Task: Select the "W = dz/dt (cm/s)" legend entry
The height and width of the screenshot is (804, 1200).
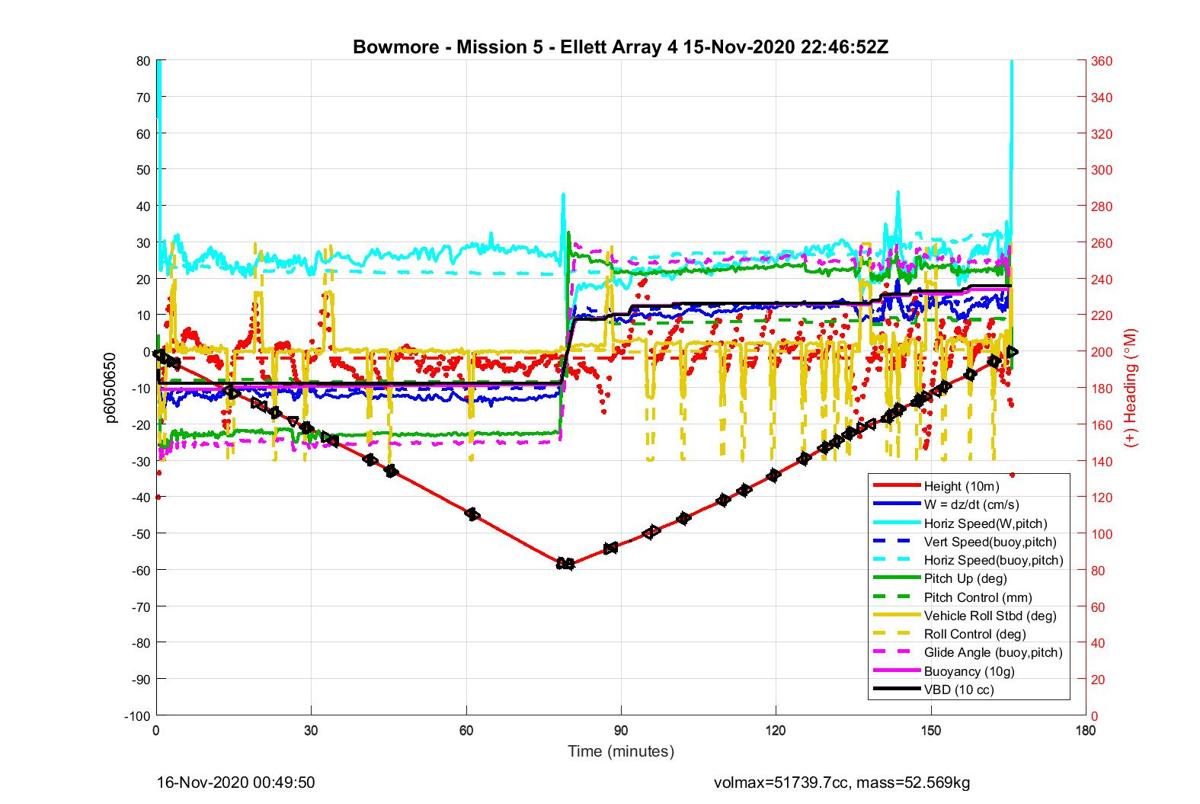Action: click(x=968, y=504)
